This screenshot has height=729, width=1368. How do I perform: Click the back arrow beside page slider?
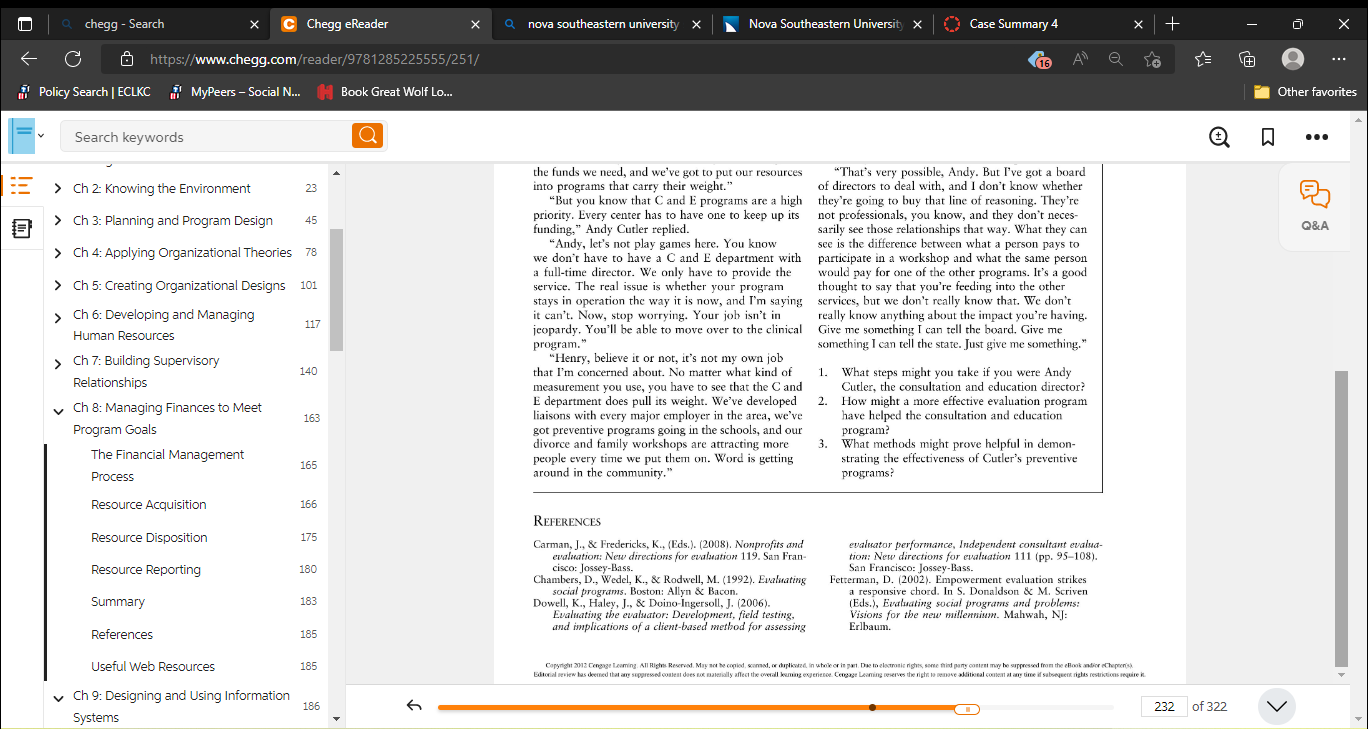(x=414, y=706)
